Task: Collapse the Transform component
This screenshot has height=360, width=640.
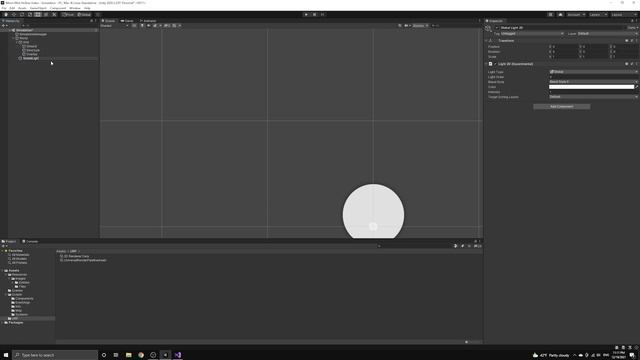Action: pyautogui.click(x=486, y=41)
